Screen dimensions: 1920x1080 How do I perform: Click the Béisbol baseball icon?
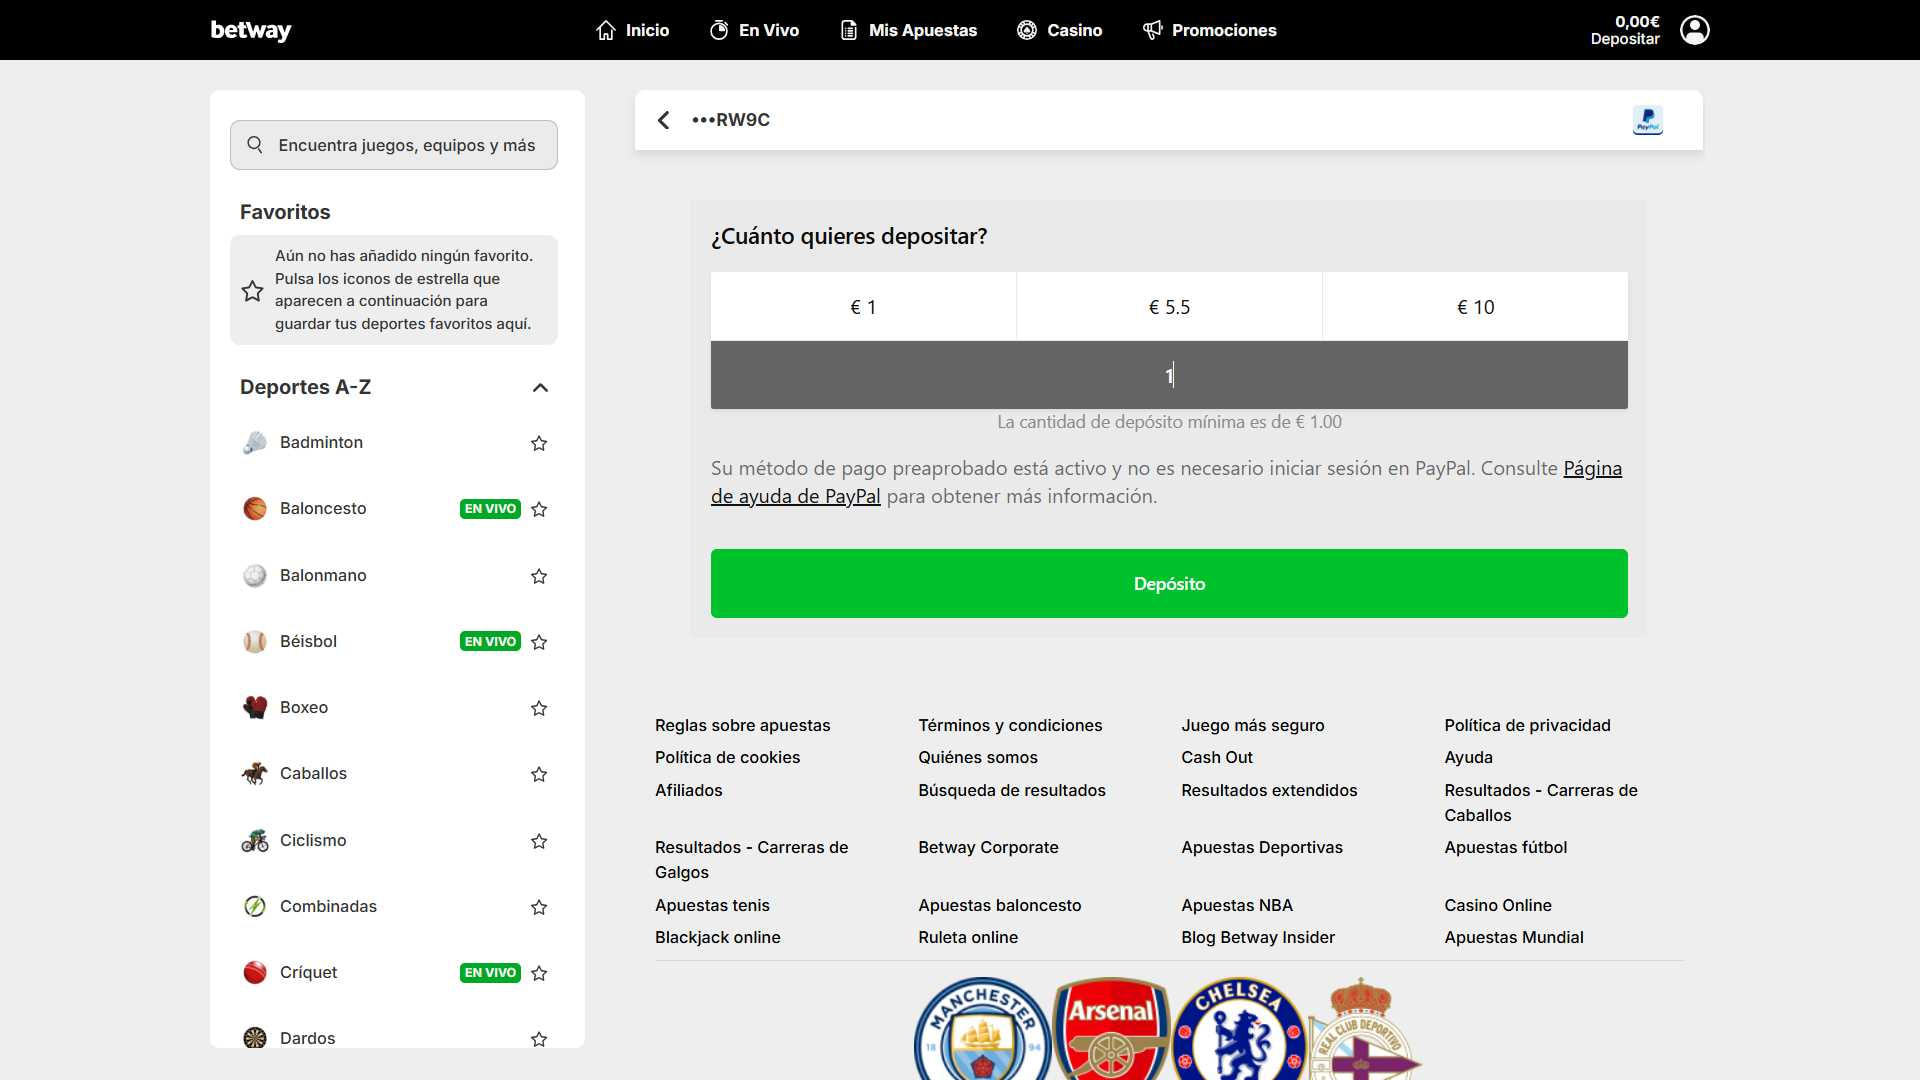(x=255, y=641)
